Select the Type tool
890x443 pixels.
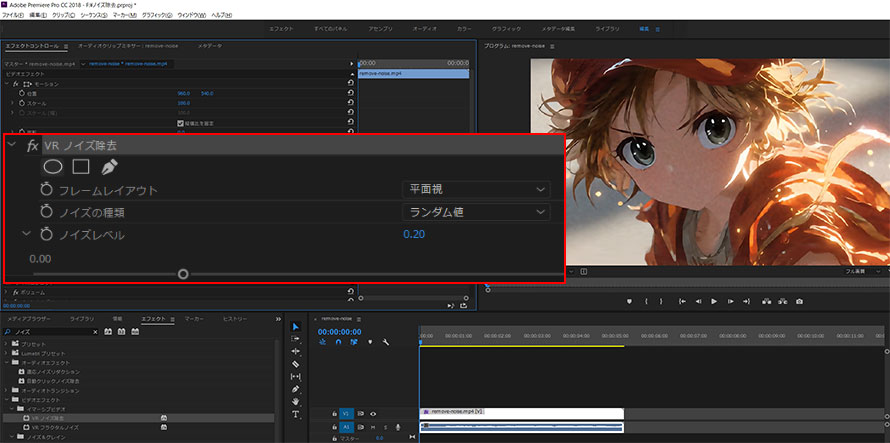(x=296, y=414)
